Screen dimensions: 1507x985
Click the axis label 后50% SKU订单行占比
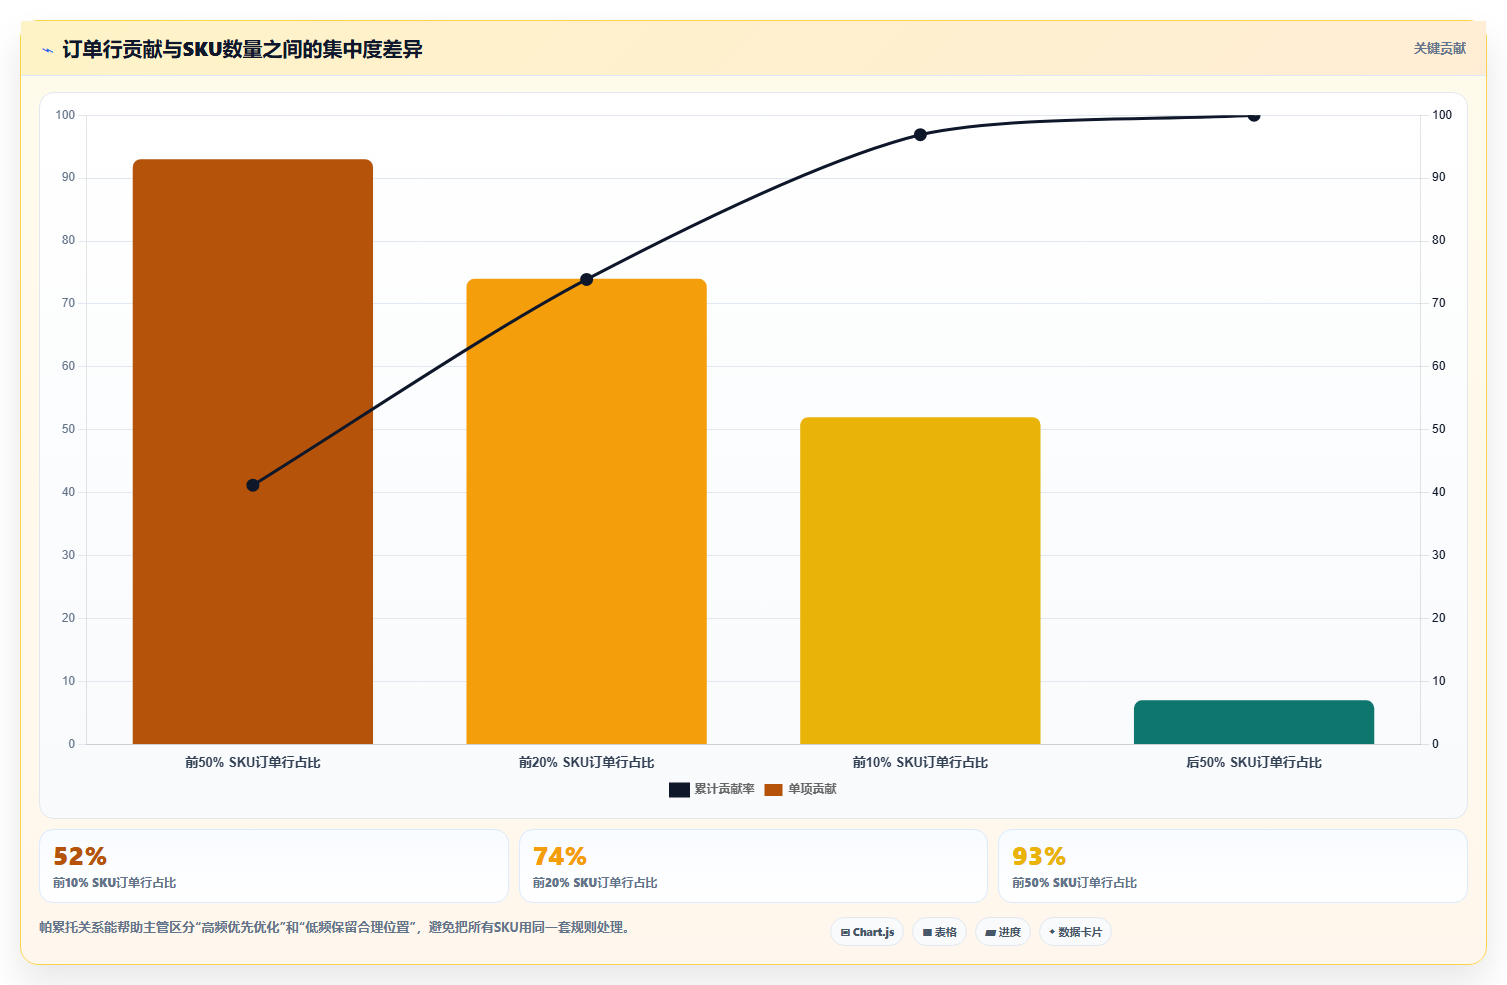[1254, 762]
